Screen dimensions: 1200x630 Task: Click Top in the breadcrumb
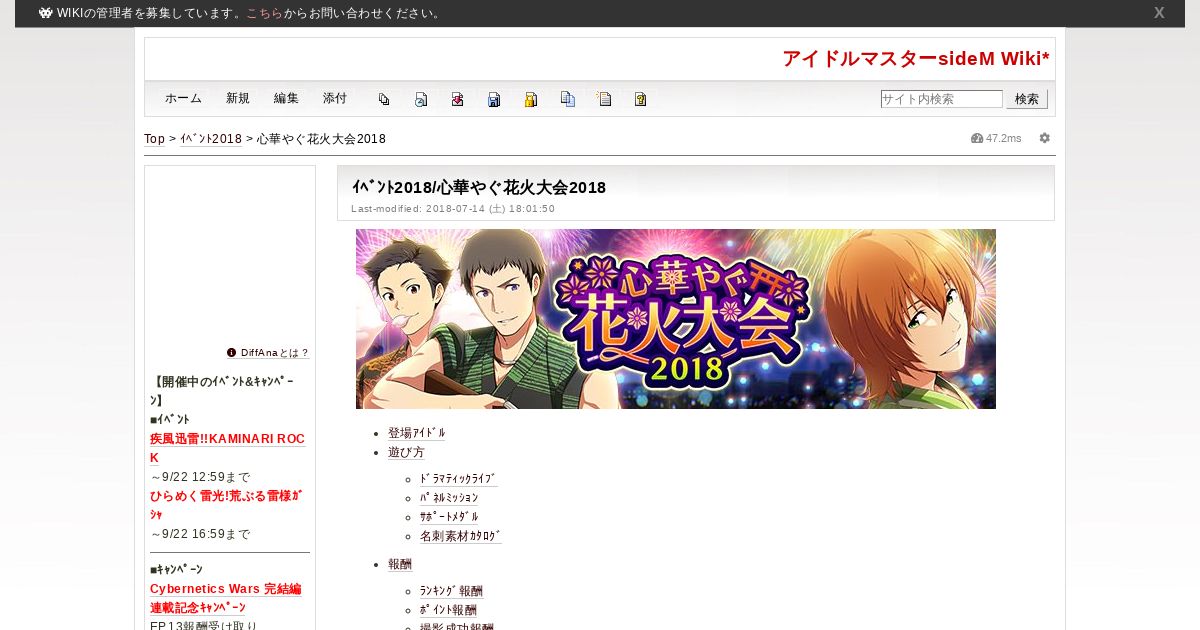(155, 139)
